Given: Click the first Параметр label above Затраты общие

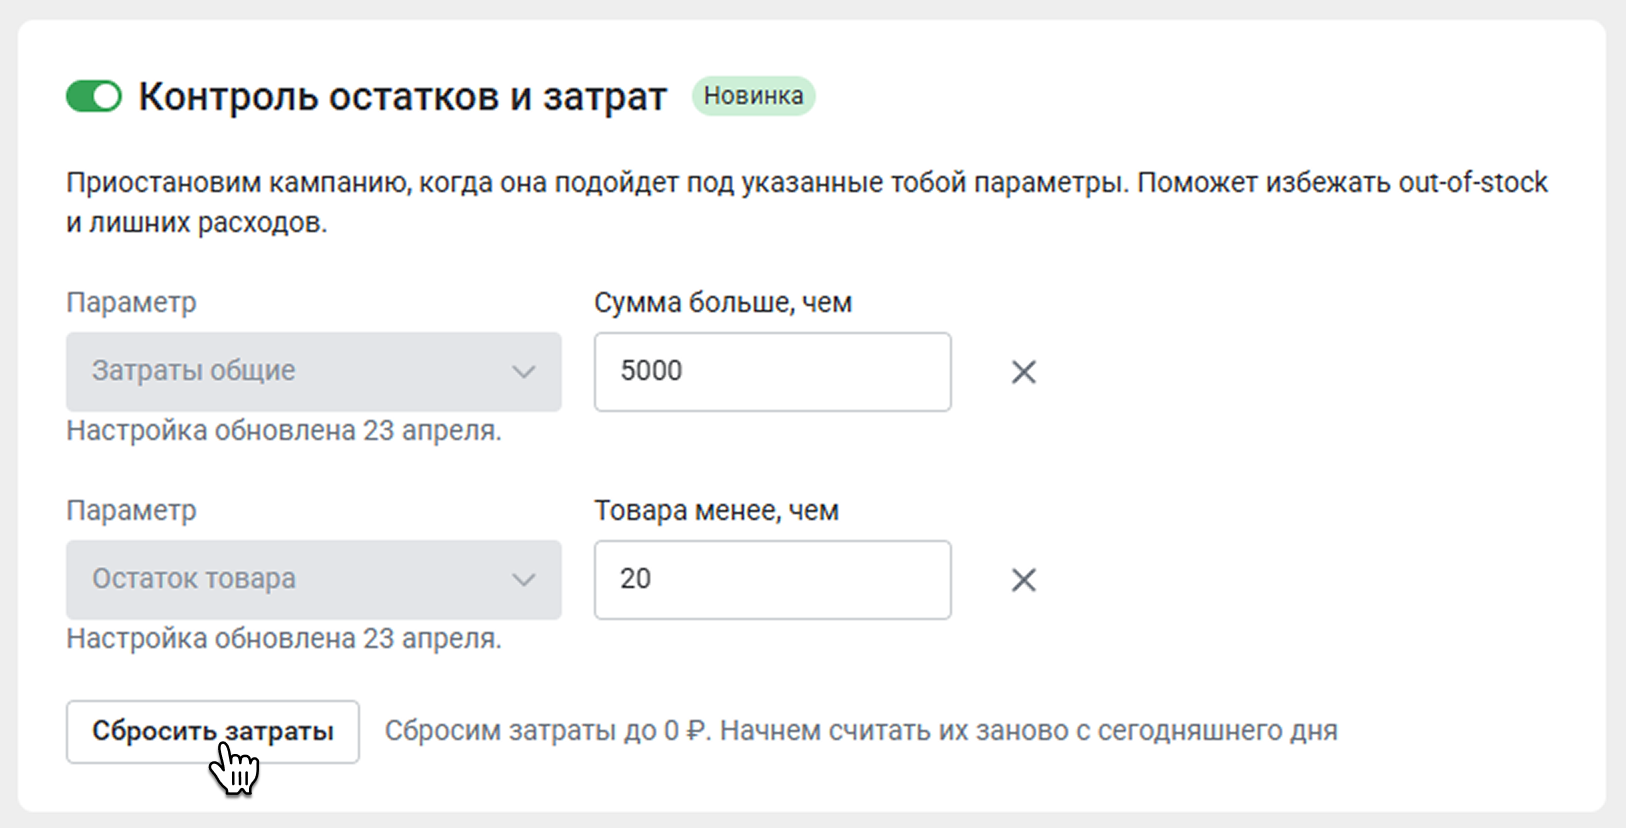Looking at the screenshot, I should [131, 303].
